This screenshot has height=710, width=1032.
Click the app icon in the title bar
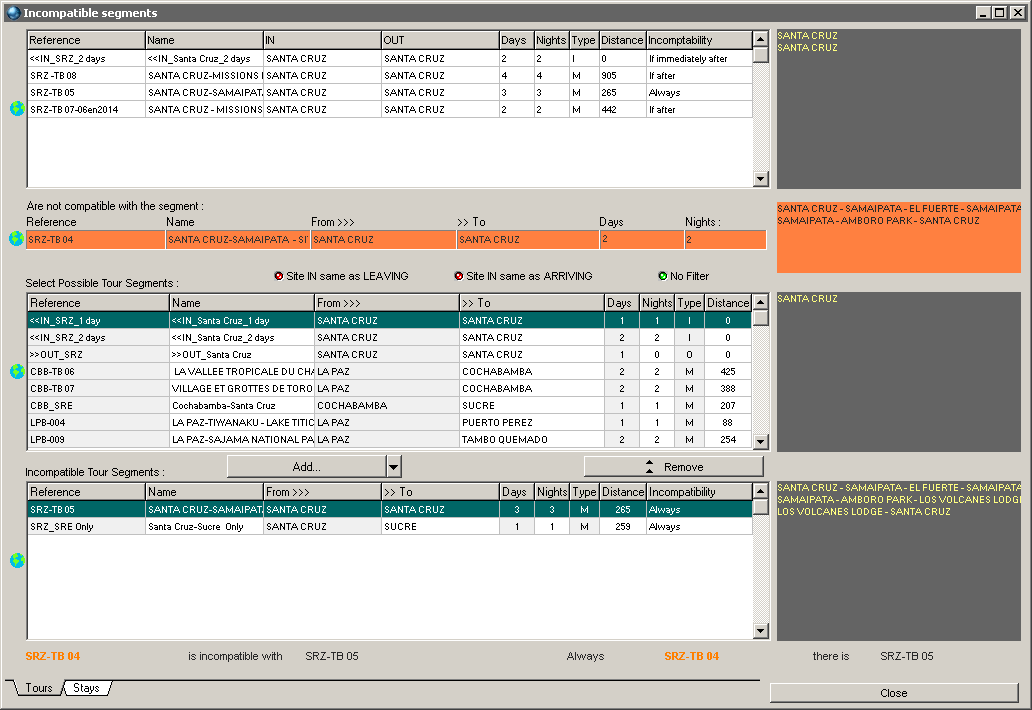click(12, 13)
